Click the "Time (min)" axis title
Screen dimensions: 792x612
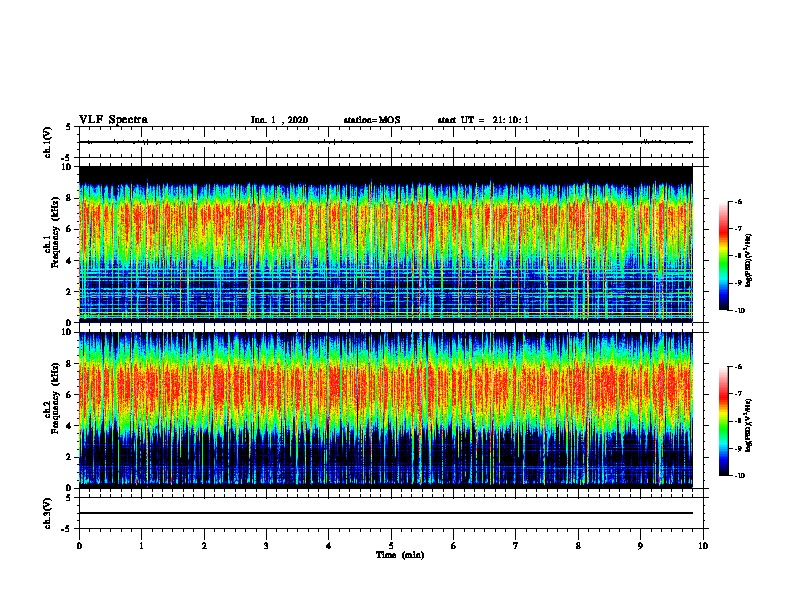400,555
